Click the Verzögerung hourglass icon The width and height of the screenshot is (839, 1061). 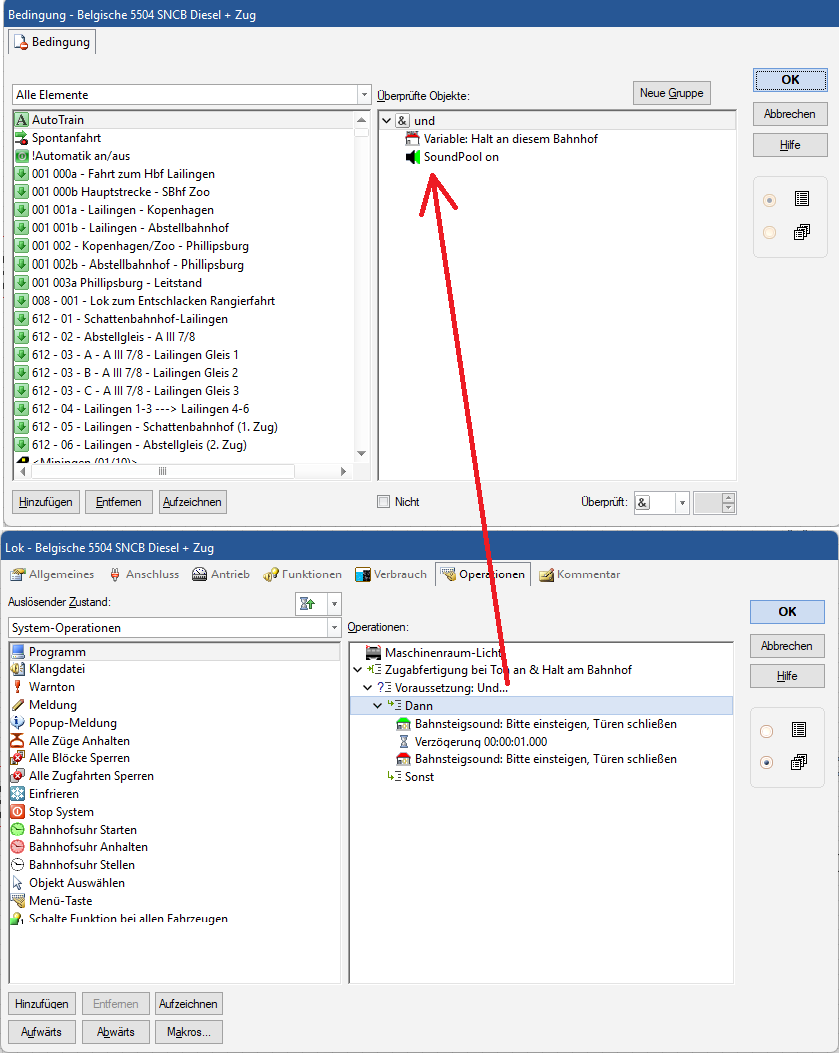(404, 741)
